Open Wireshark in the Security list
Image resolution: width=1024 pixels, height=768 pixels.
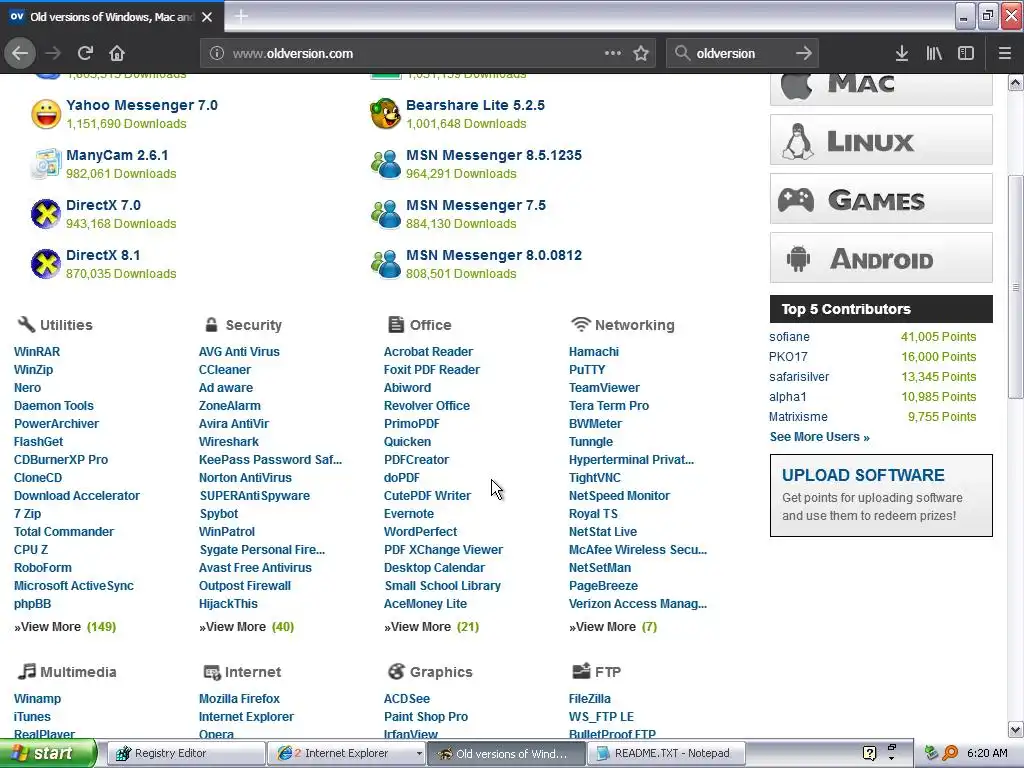point(229,442)
